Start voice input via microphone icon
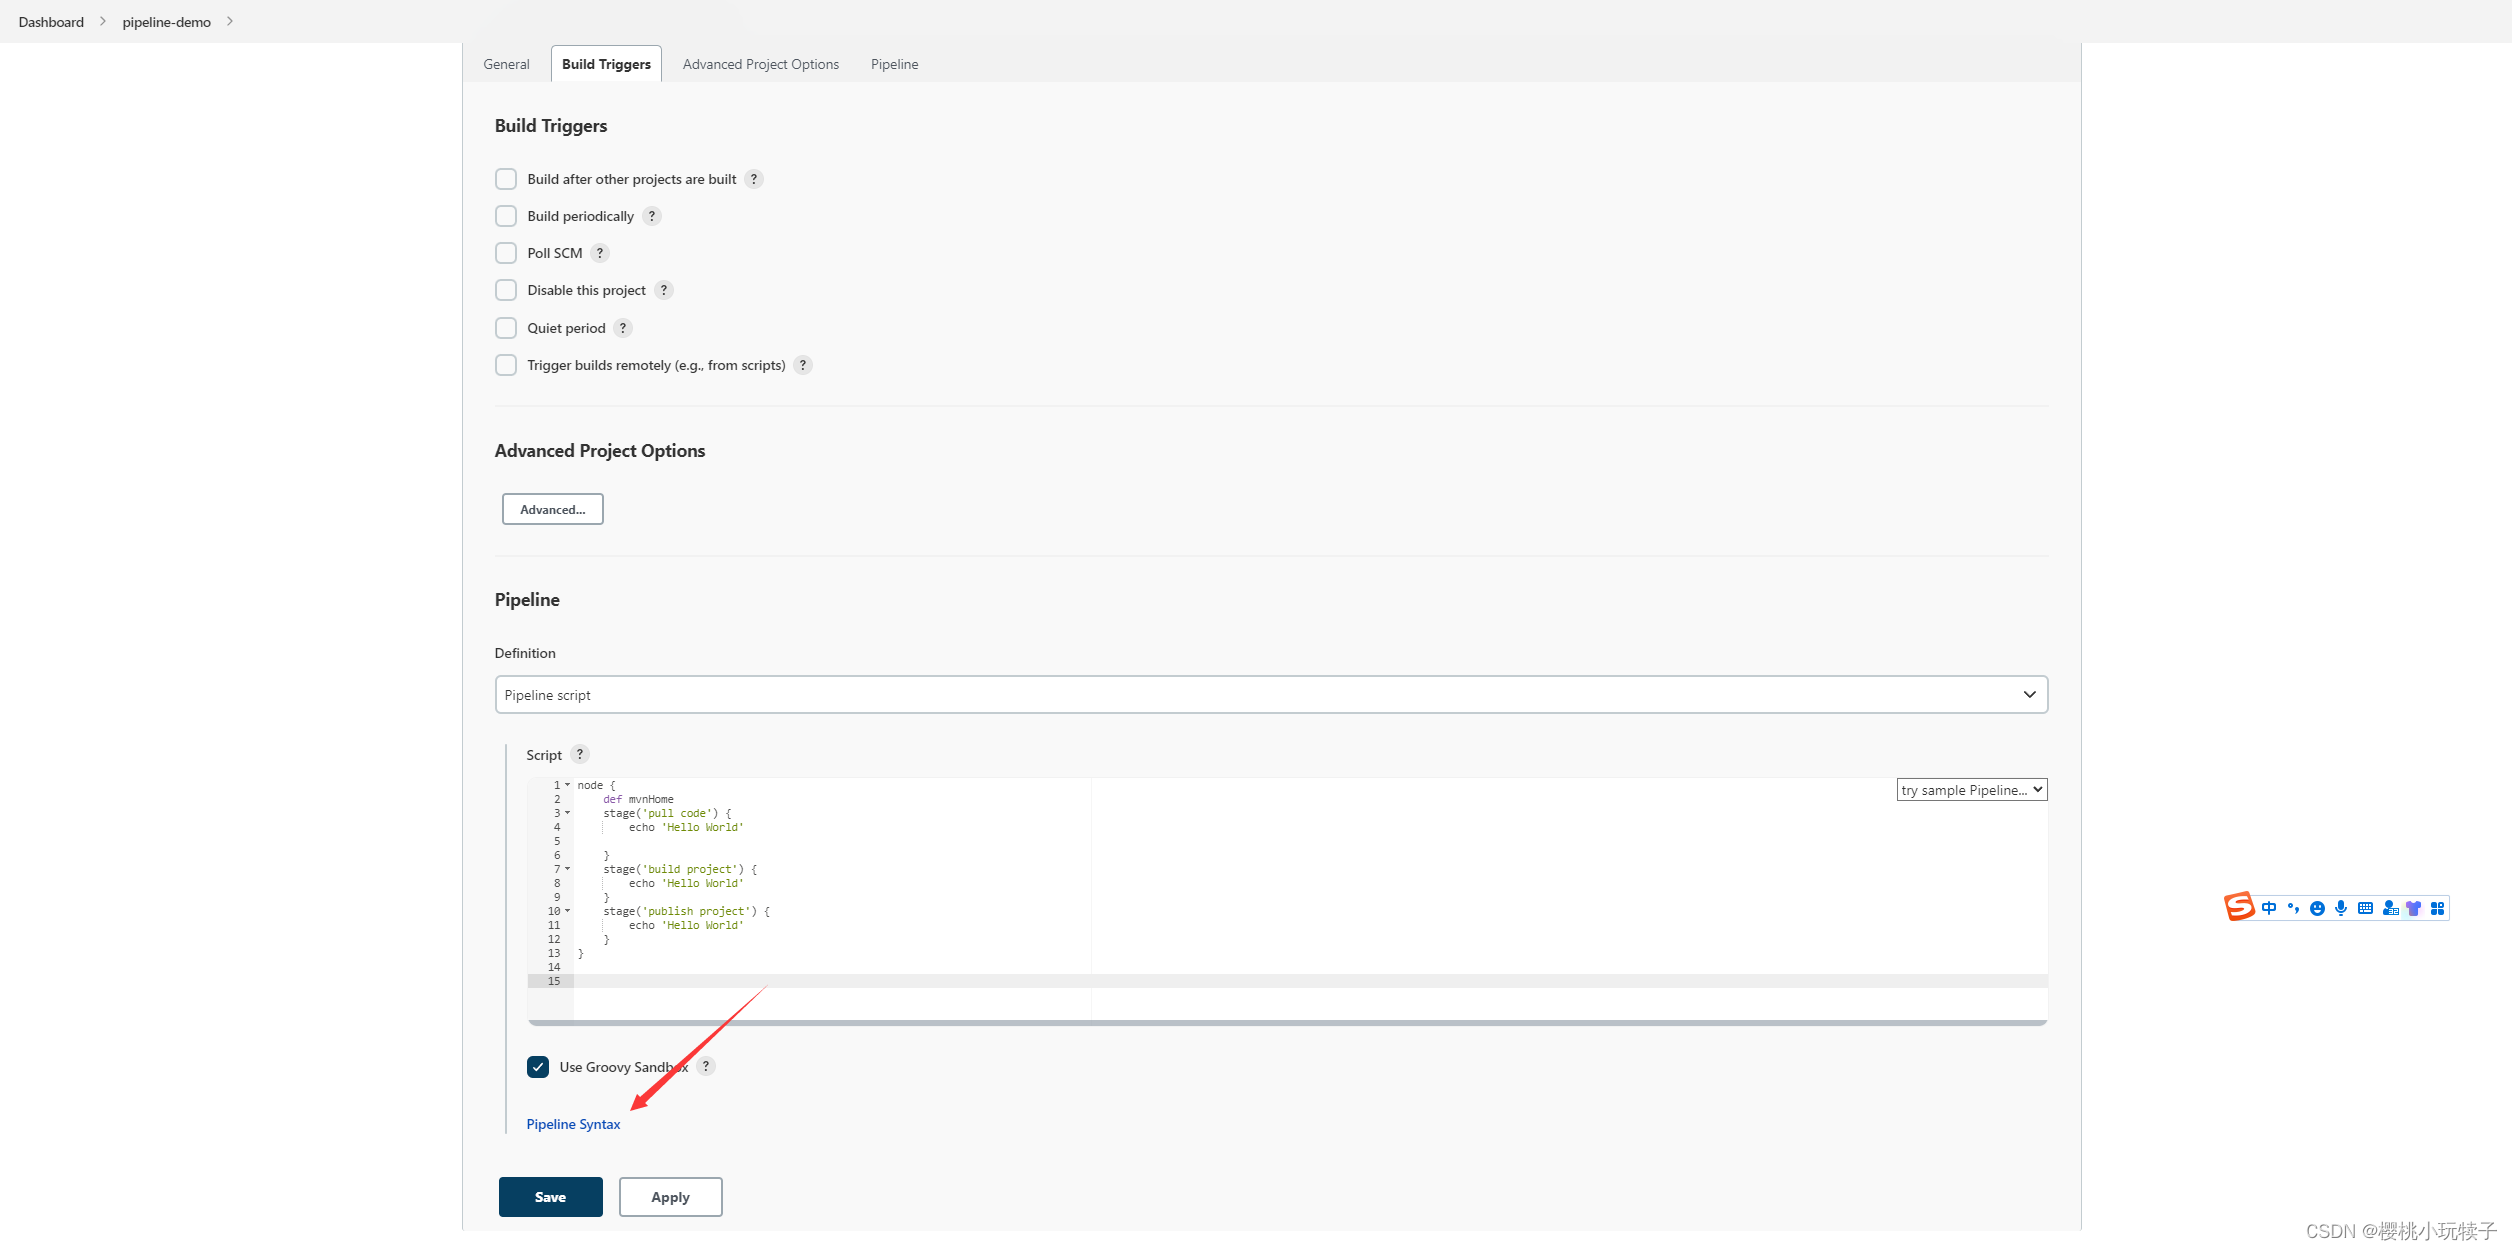Screen dimensions: 2512x1250 [x=2341, y=908]
